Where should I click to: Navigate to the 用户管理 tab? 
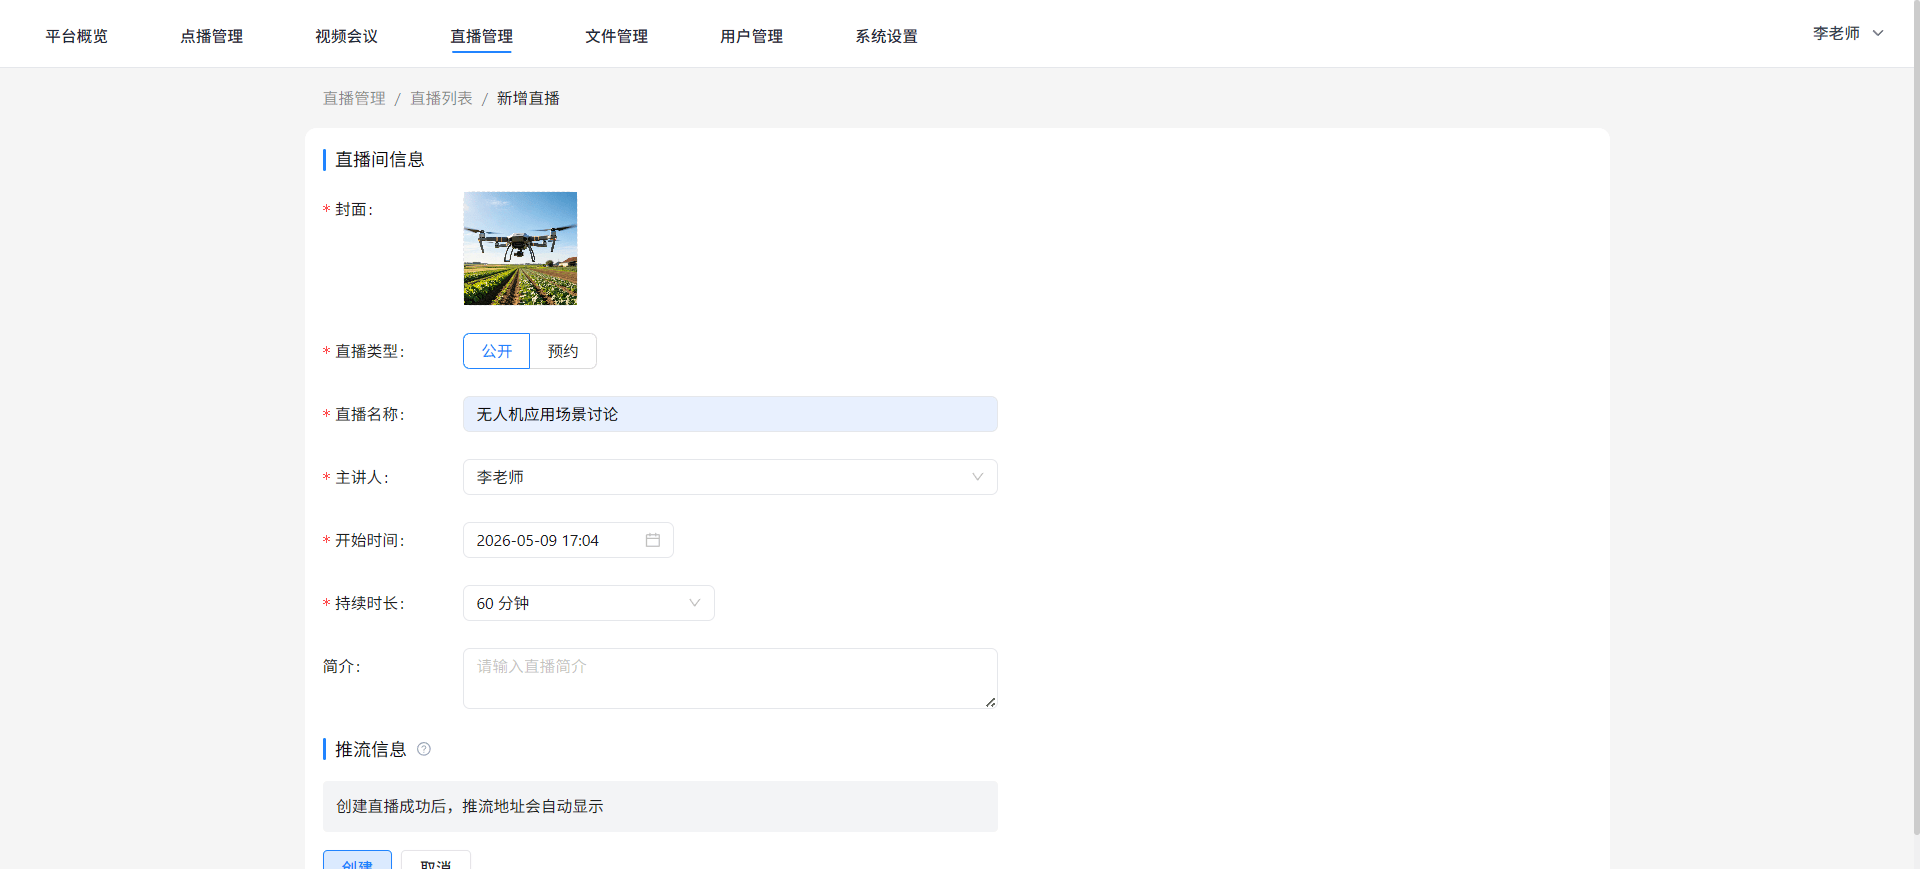point(752,36)
